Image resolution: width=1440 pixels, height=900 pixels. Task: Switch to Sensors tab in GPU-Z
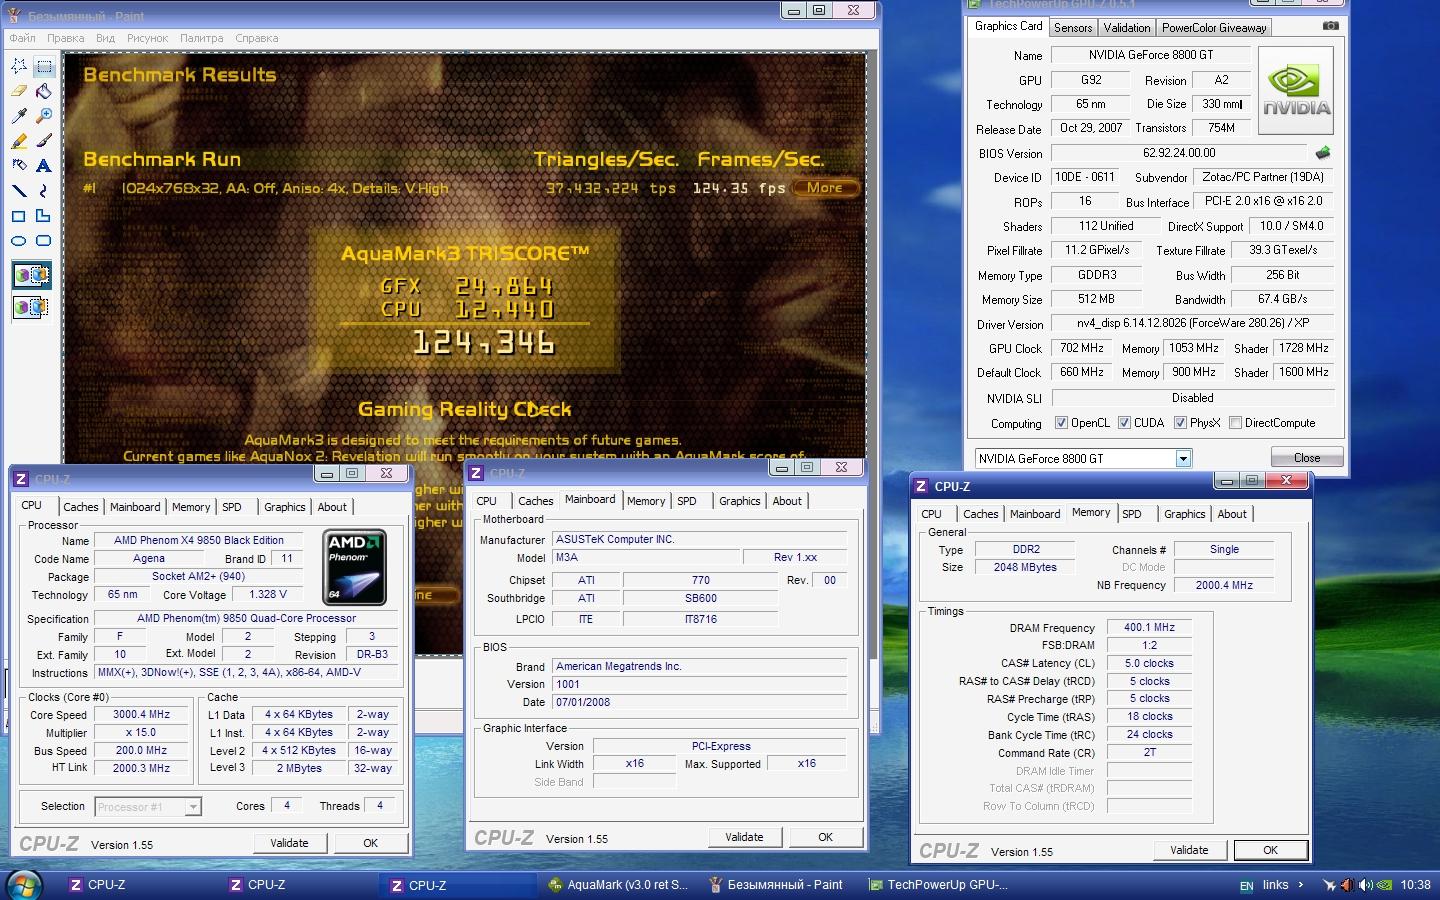point(1073,27)
